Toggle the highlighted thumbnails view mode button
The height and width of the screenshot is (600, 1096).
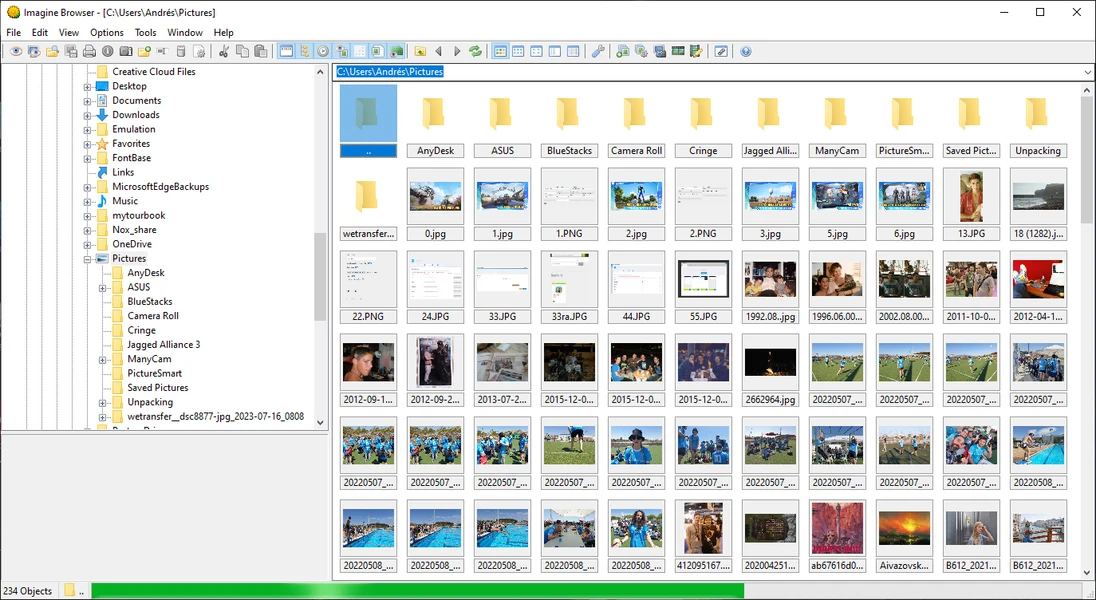point(500,51)
